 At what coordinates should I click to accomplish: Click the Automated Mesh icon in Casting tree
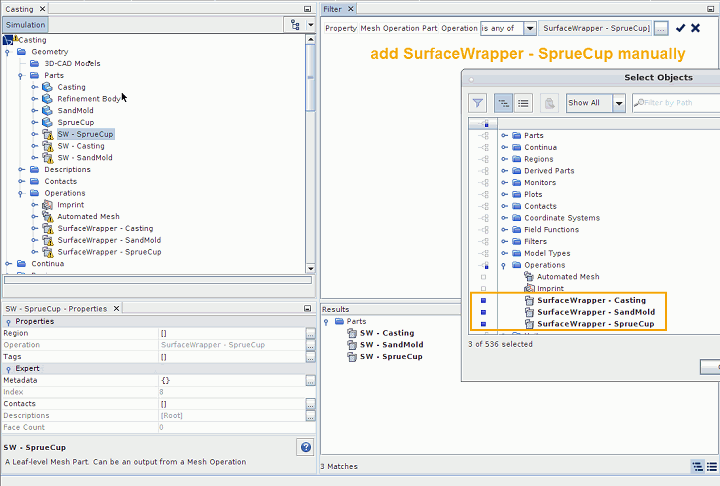pyautogui.click(x=47, y=216)
